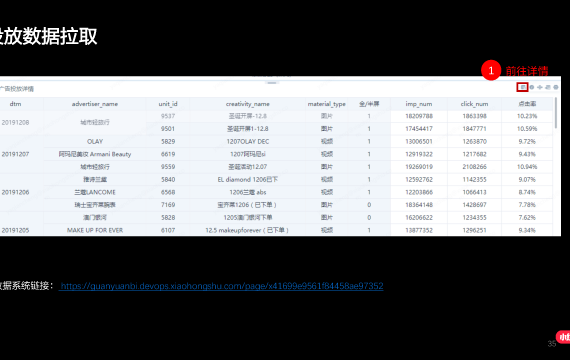Click the table's vertical scrollbar thumb

pos(556,113)
